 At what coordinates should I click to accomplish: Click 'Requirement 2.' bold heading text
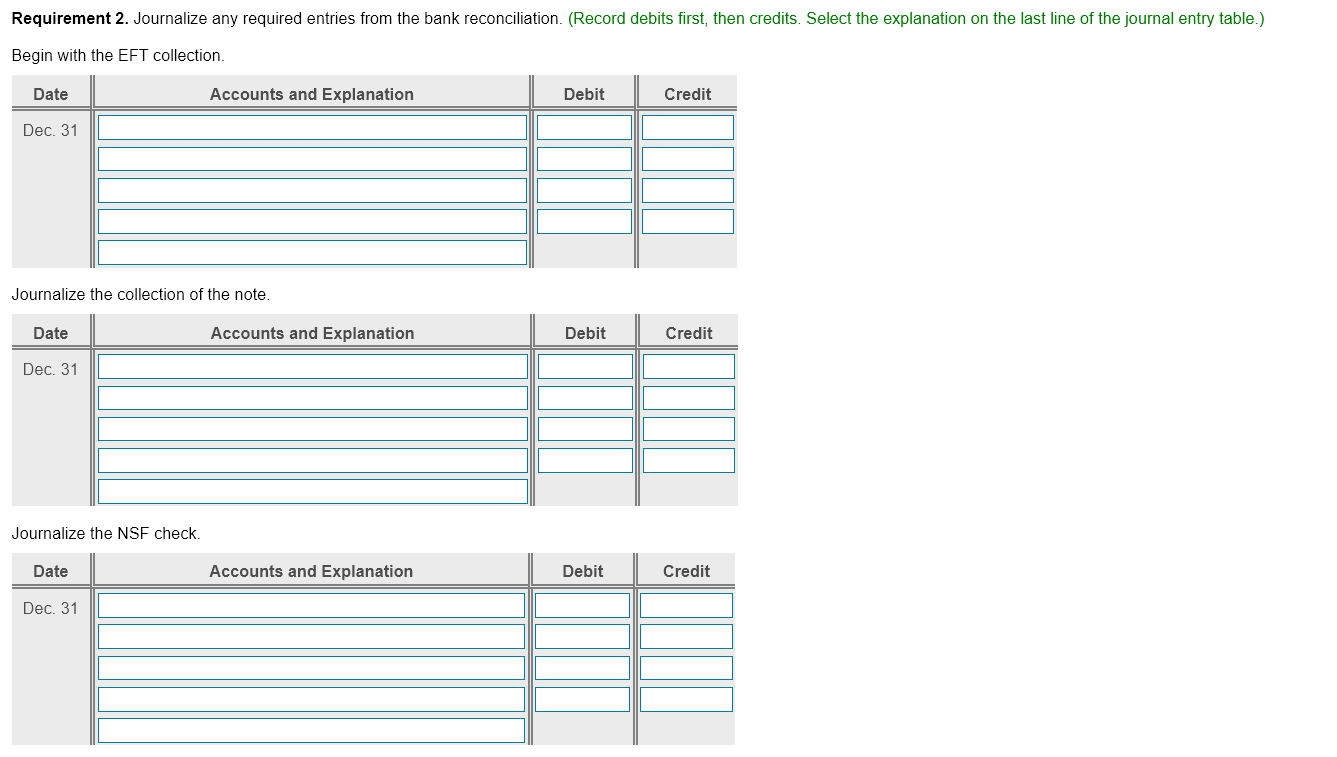coord(70,19)
